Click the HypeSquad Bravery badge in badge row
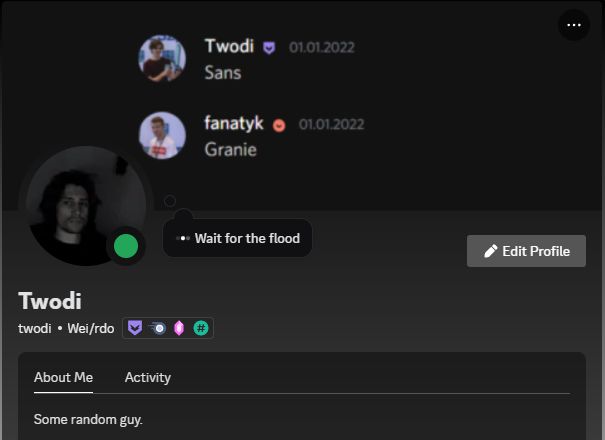 [x=135, y=328]
